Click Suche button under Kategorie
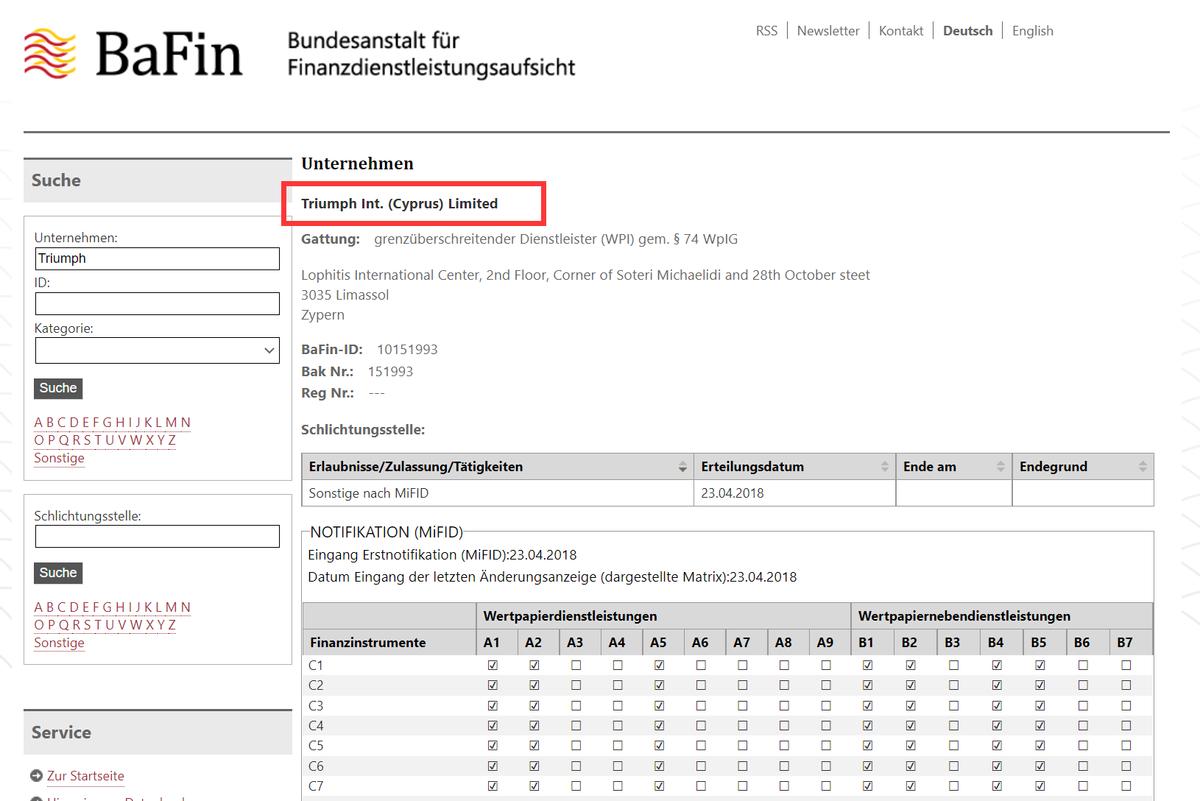The height and width of the screenshot is (801, 1200). (x=58, y=388)
